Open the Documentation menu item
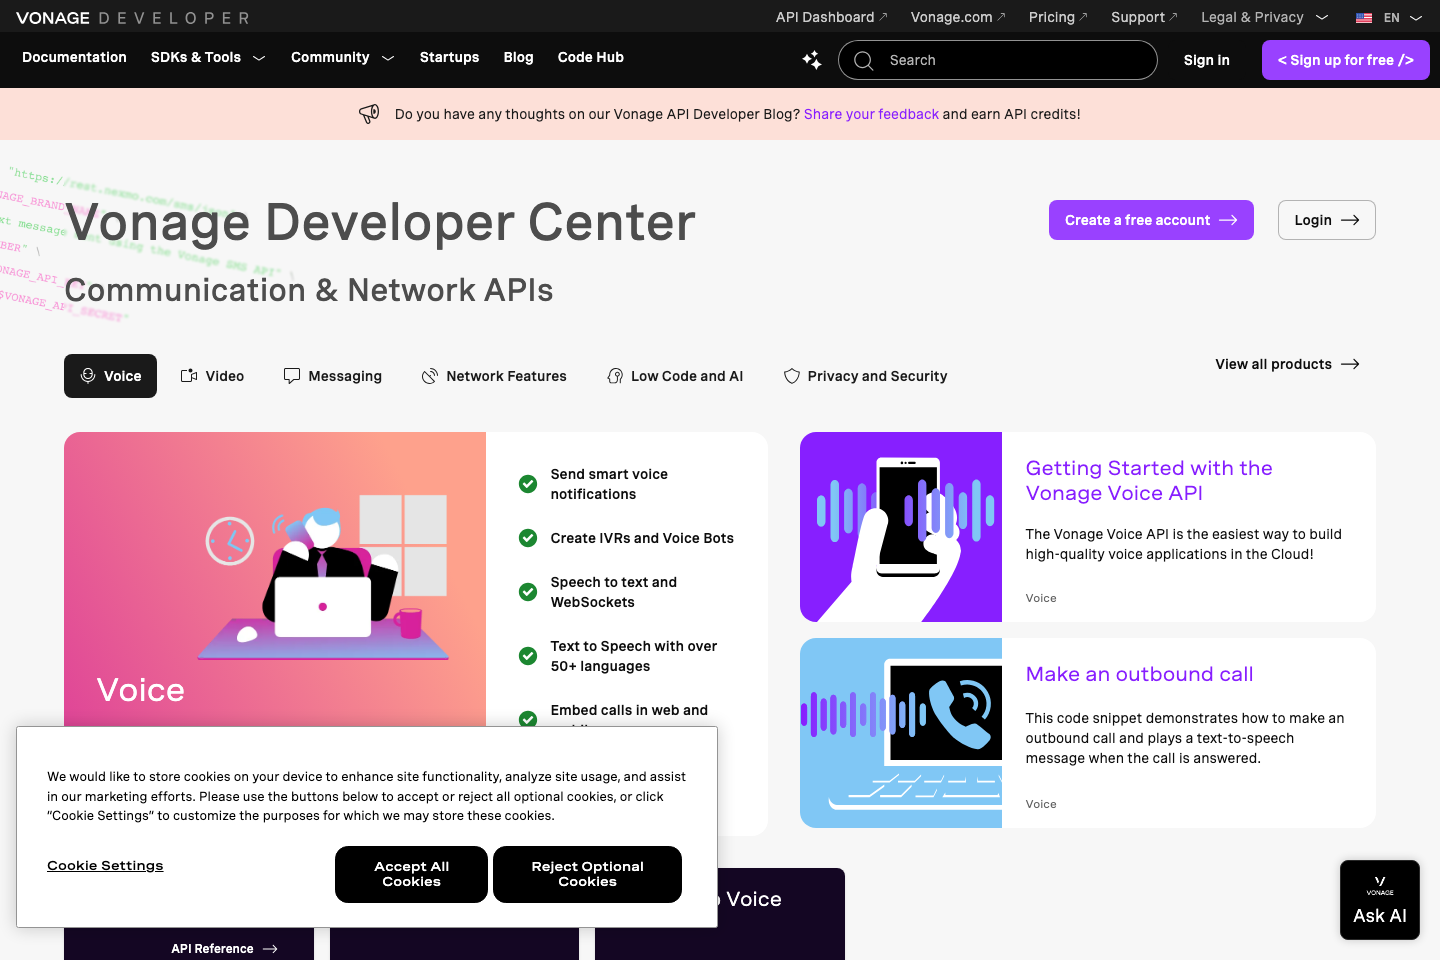 (74, 57)
